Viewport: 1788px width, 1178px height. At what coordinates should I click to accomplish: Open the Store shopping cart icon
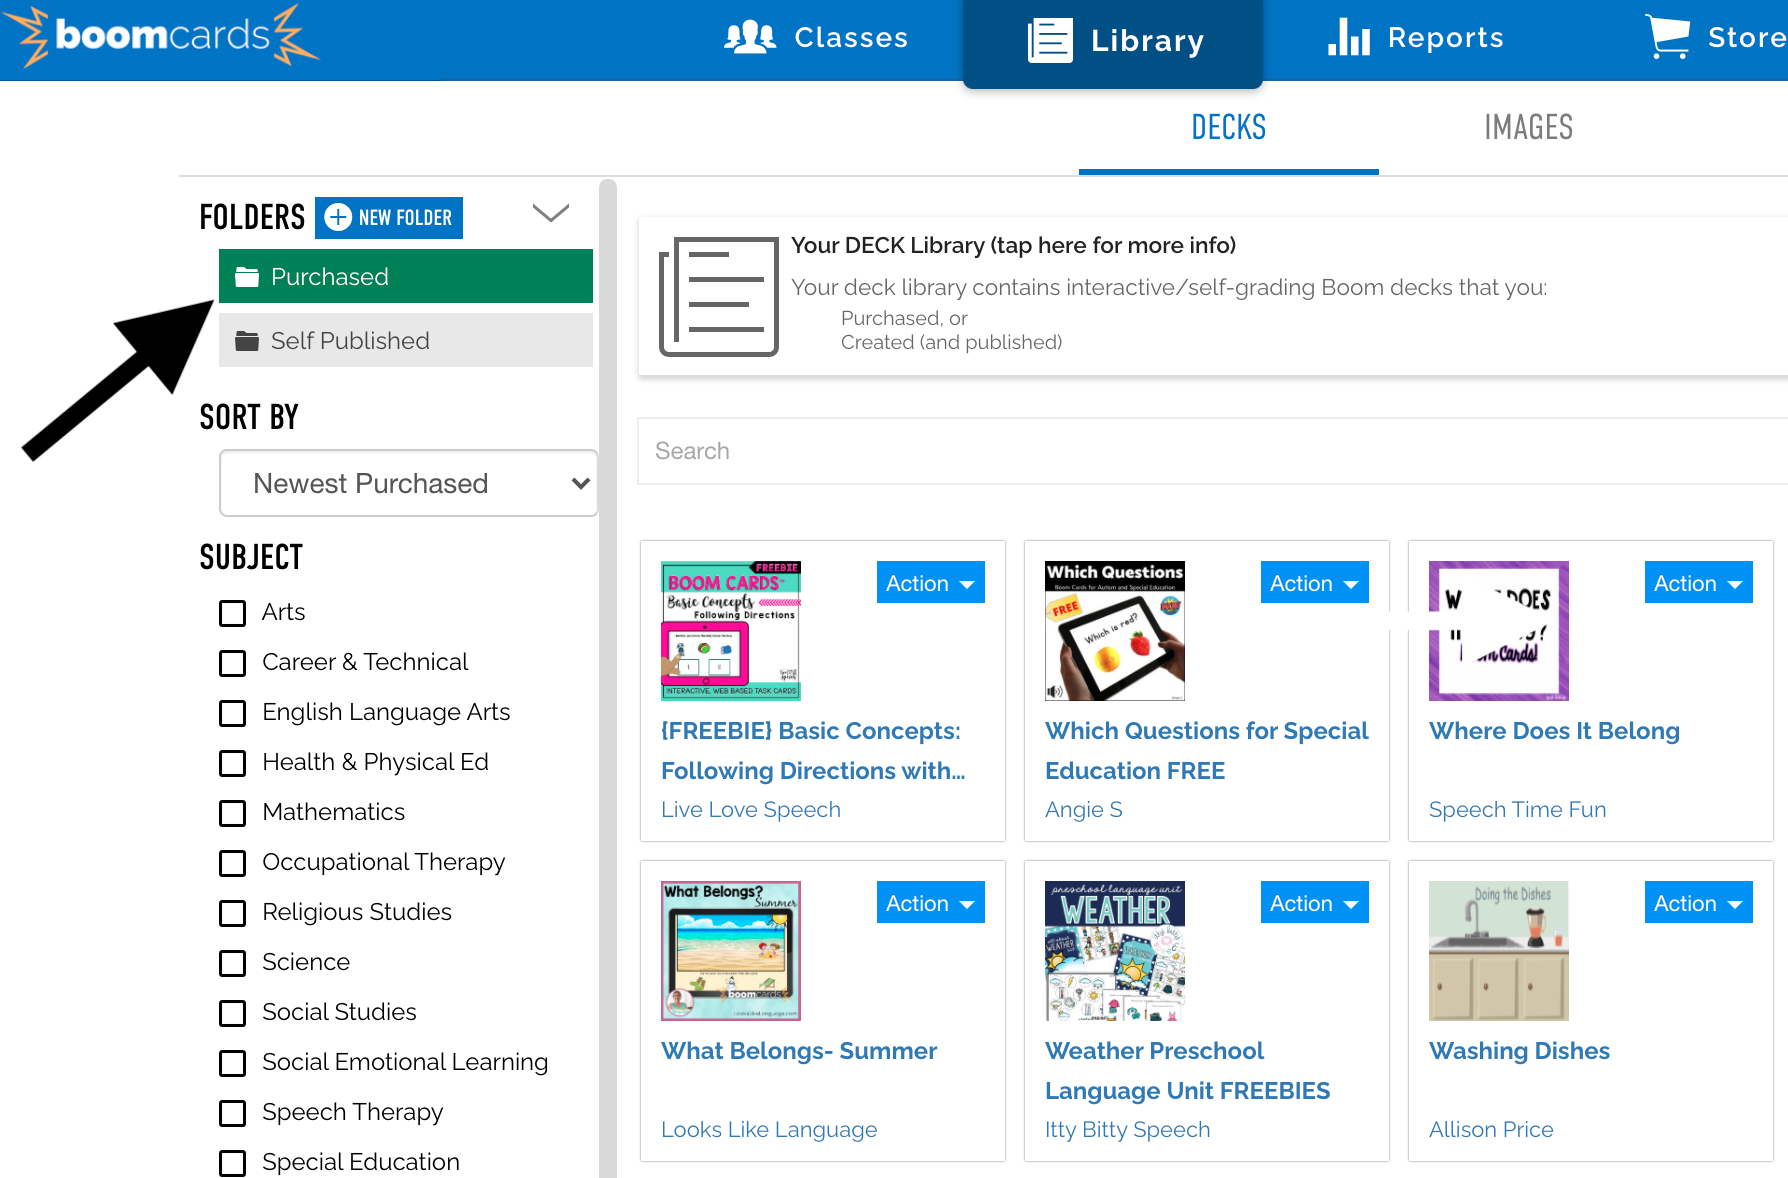coord(1667,38)
